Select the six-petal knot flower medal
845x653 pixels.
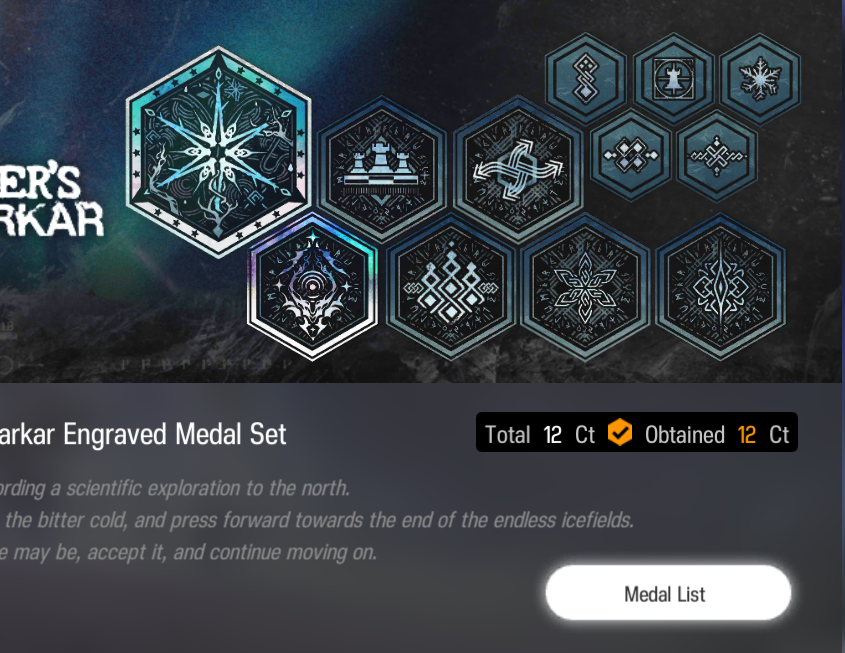585,287
